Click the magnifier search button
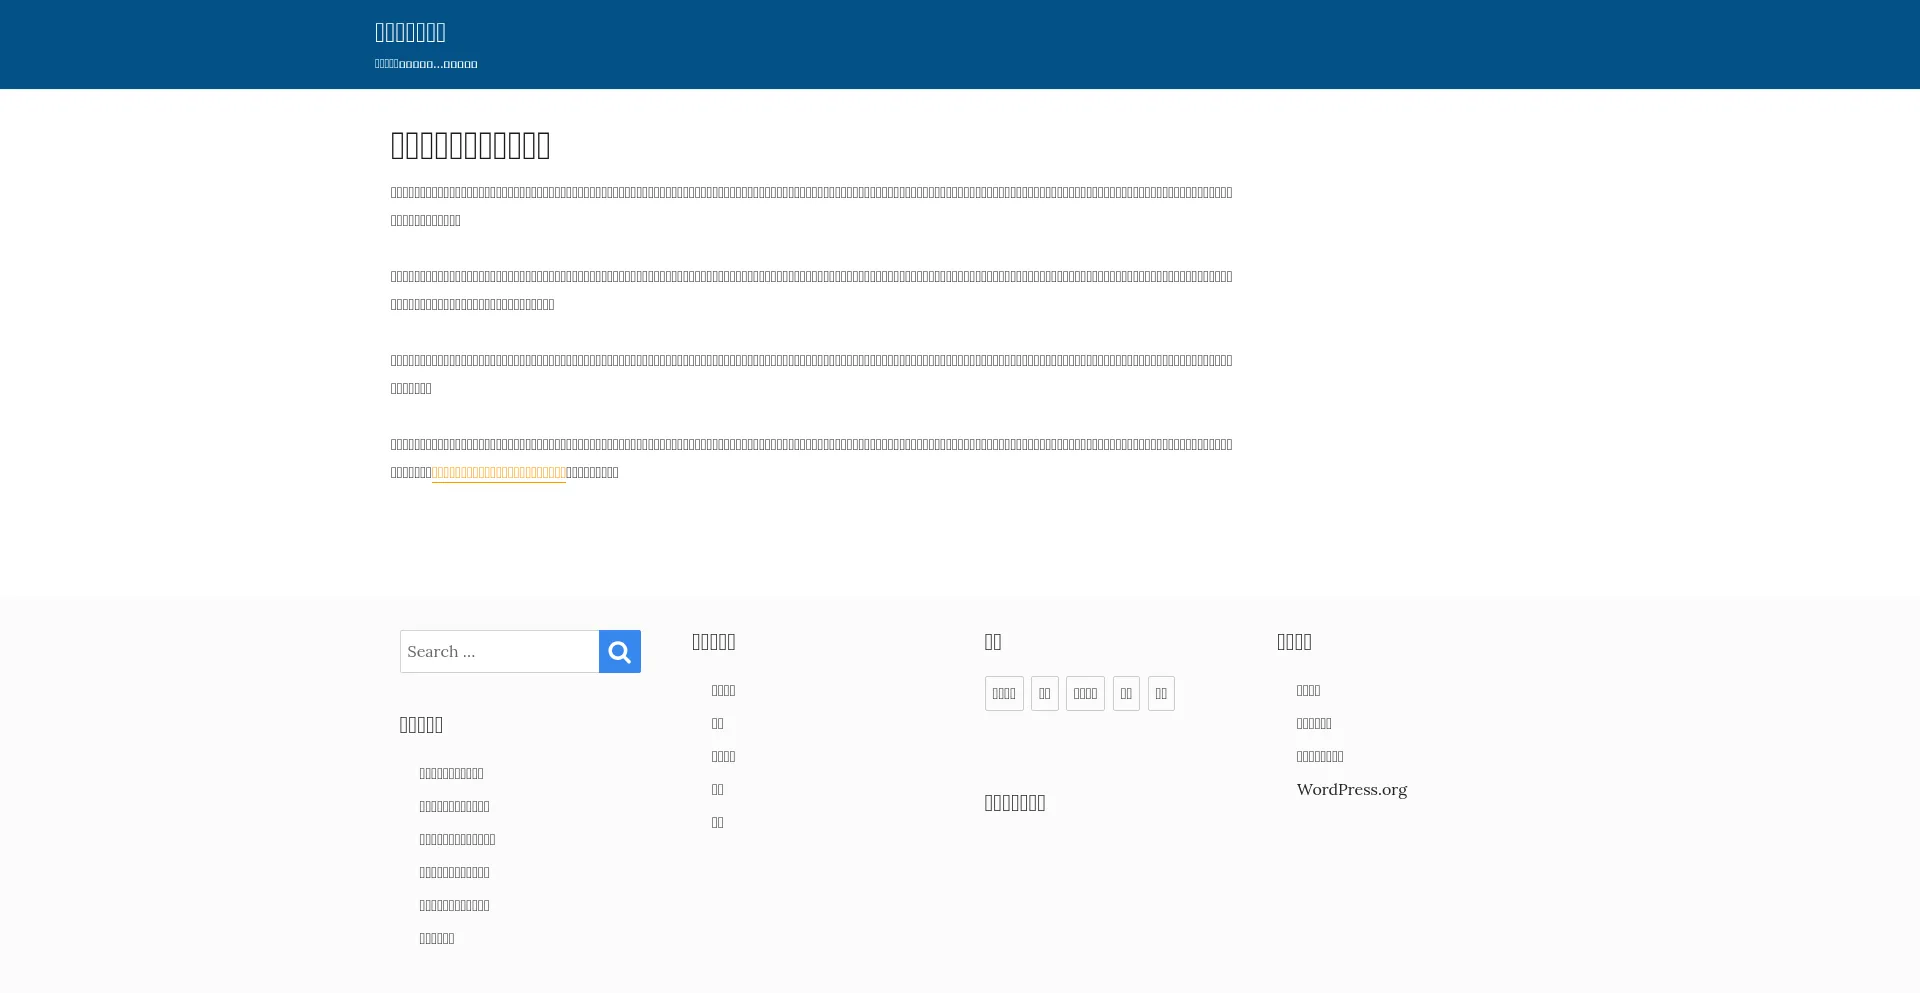 [x=619, y=651]
